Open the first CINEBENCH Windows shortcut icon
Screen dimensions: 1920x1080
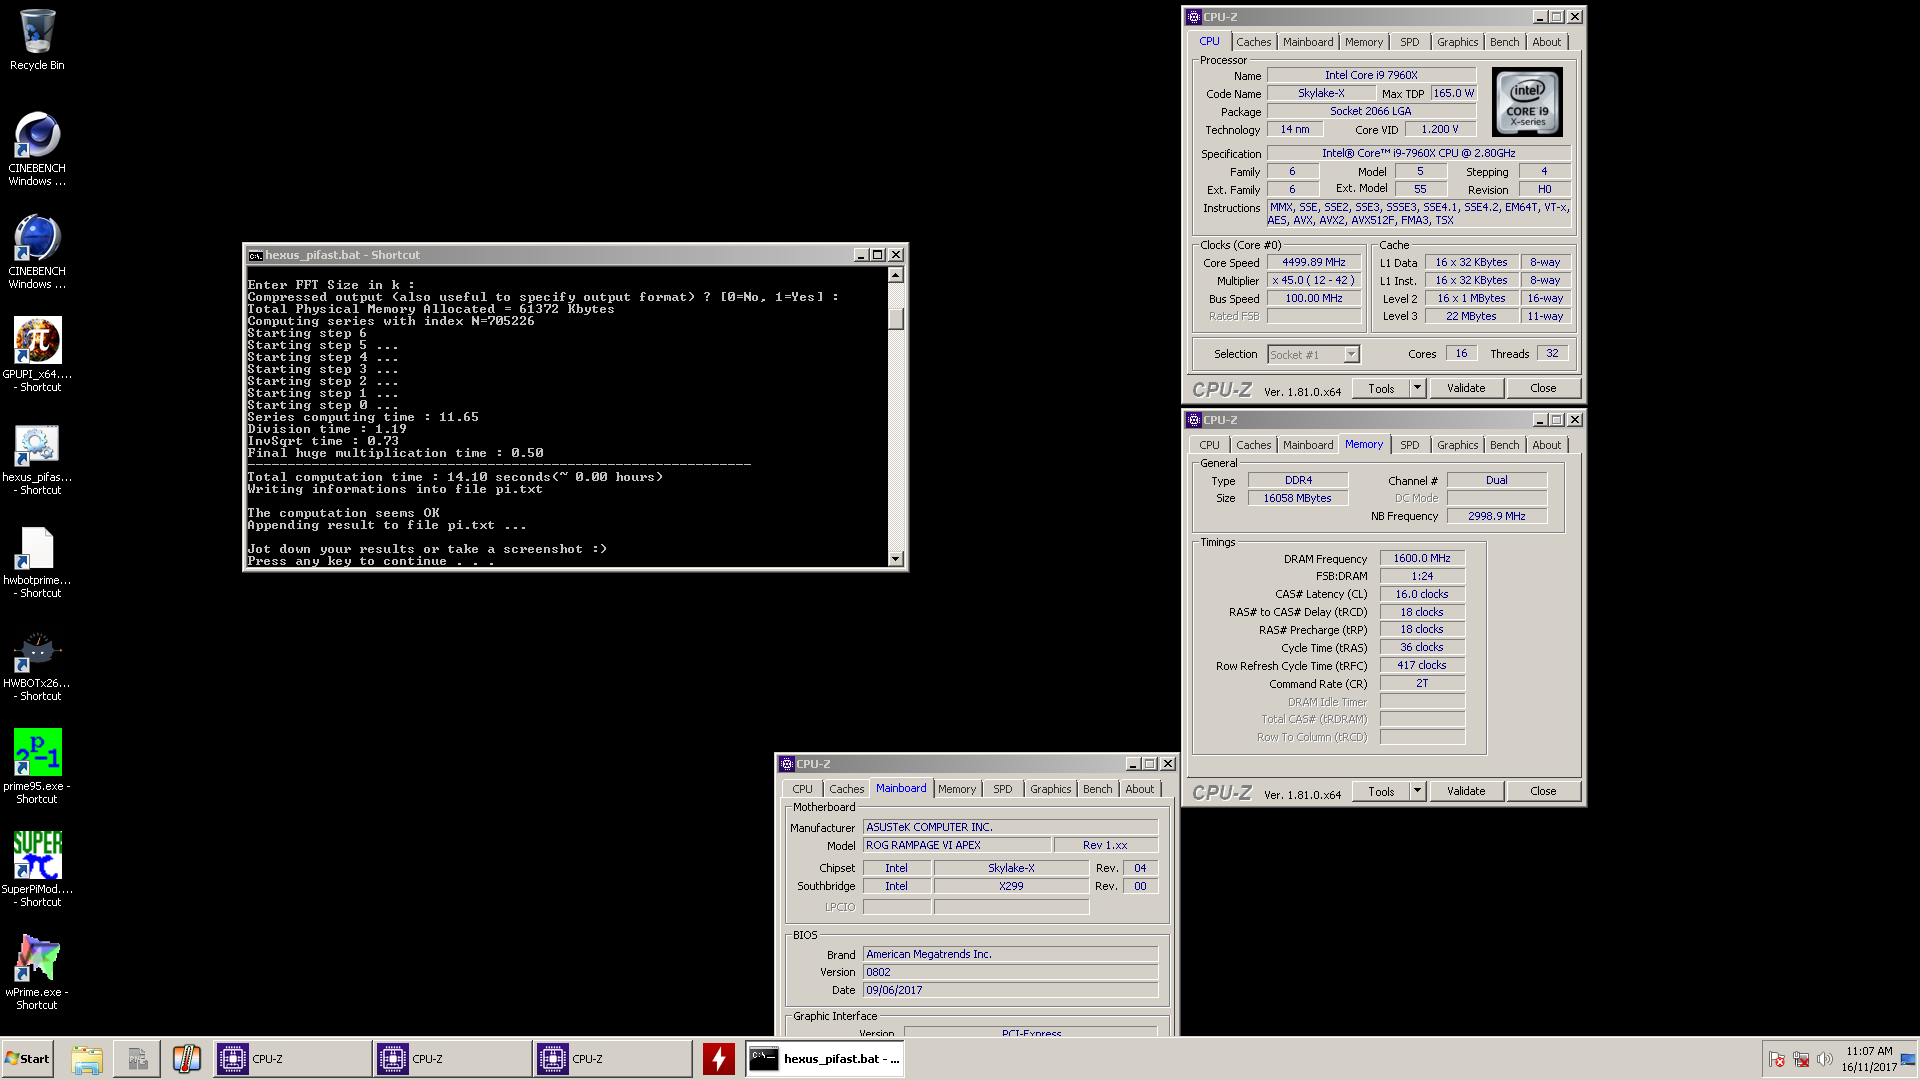[x=37, y=148]
